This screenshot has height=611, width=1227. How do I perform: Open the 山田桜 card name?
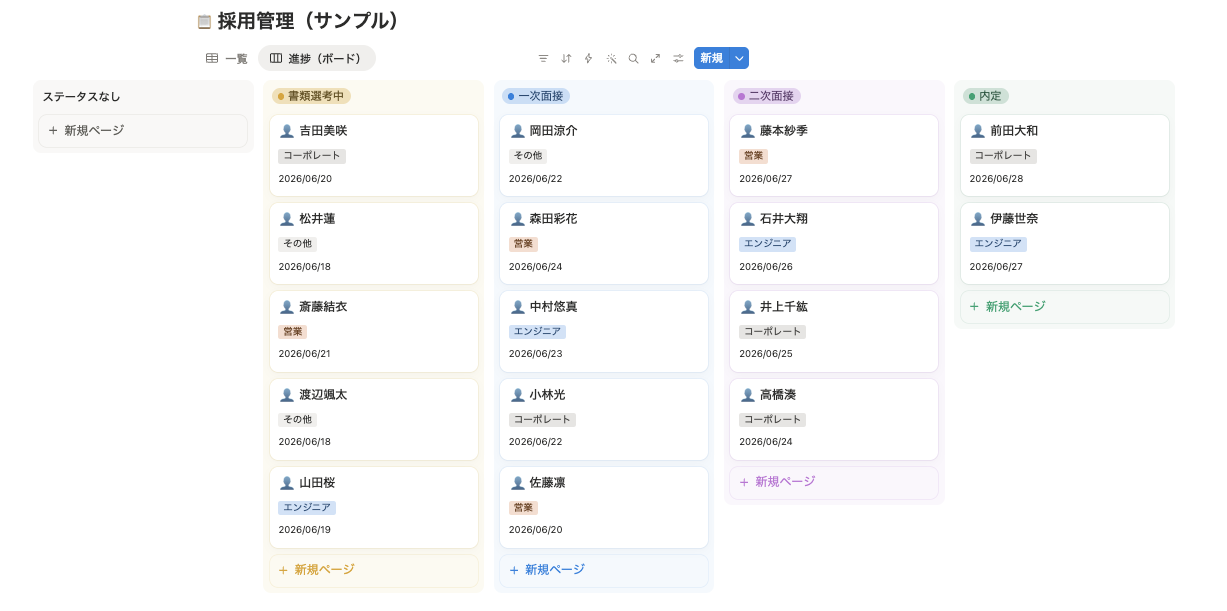317,483
